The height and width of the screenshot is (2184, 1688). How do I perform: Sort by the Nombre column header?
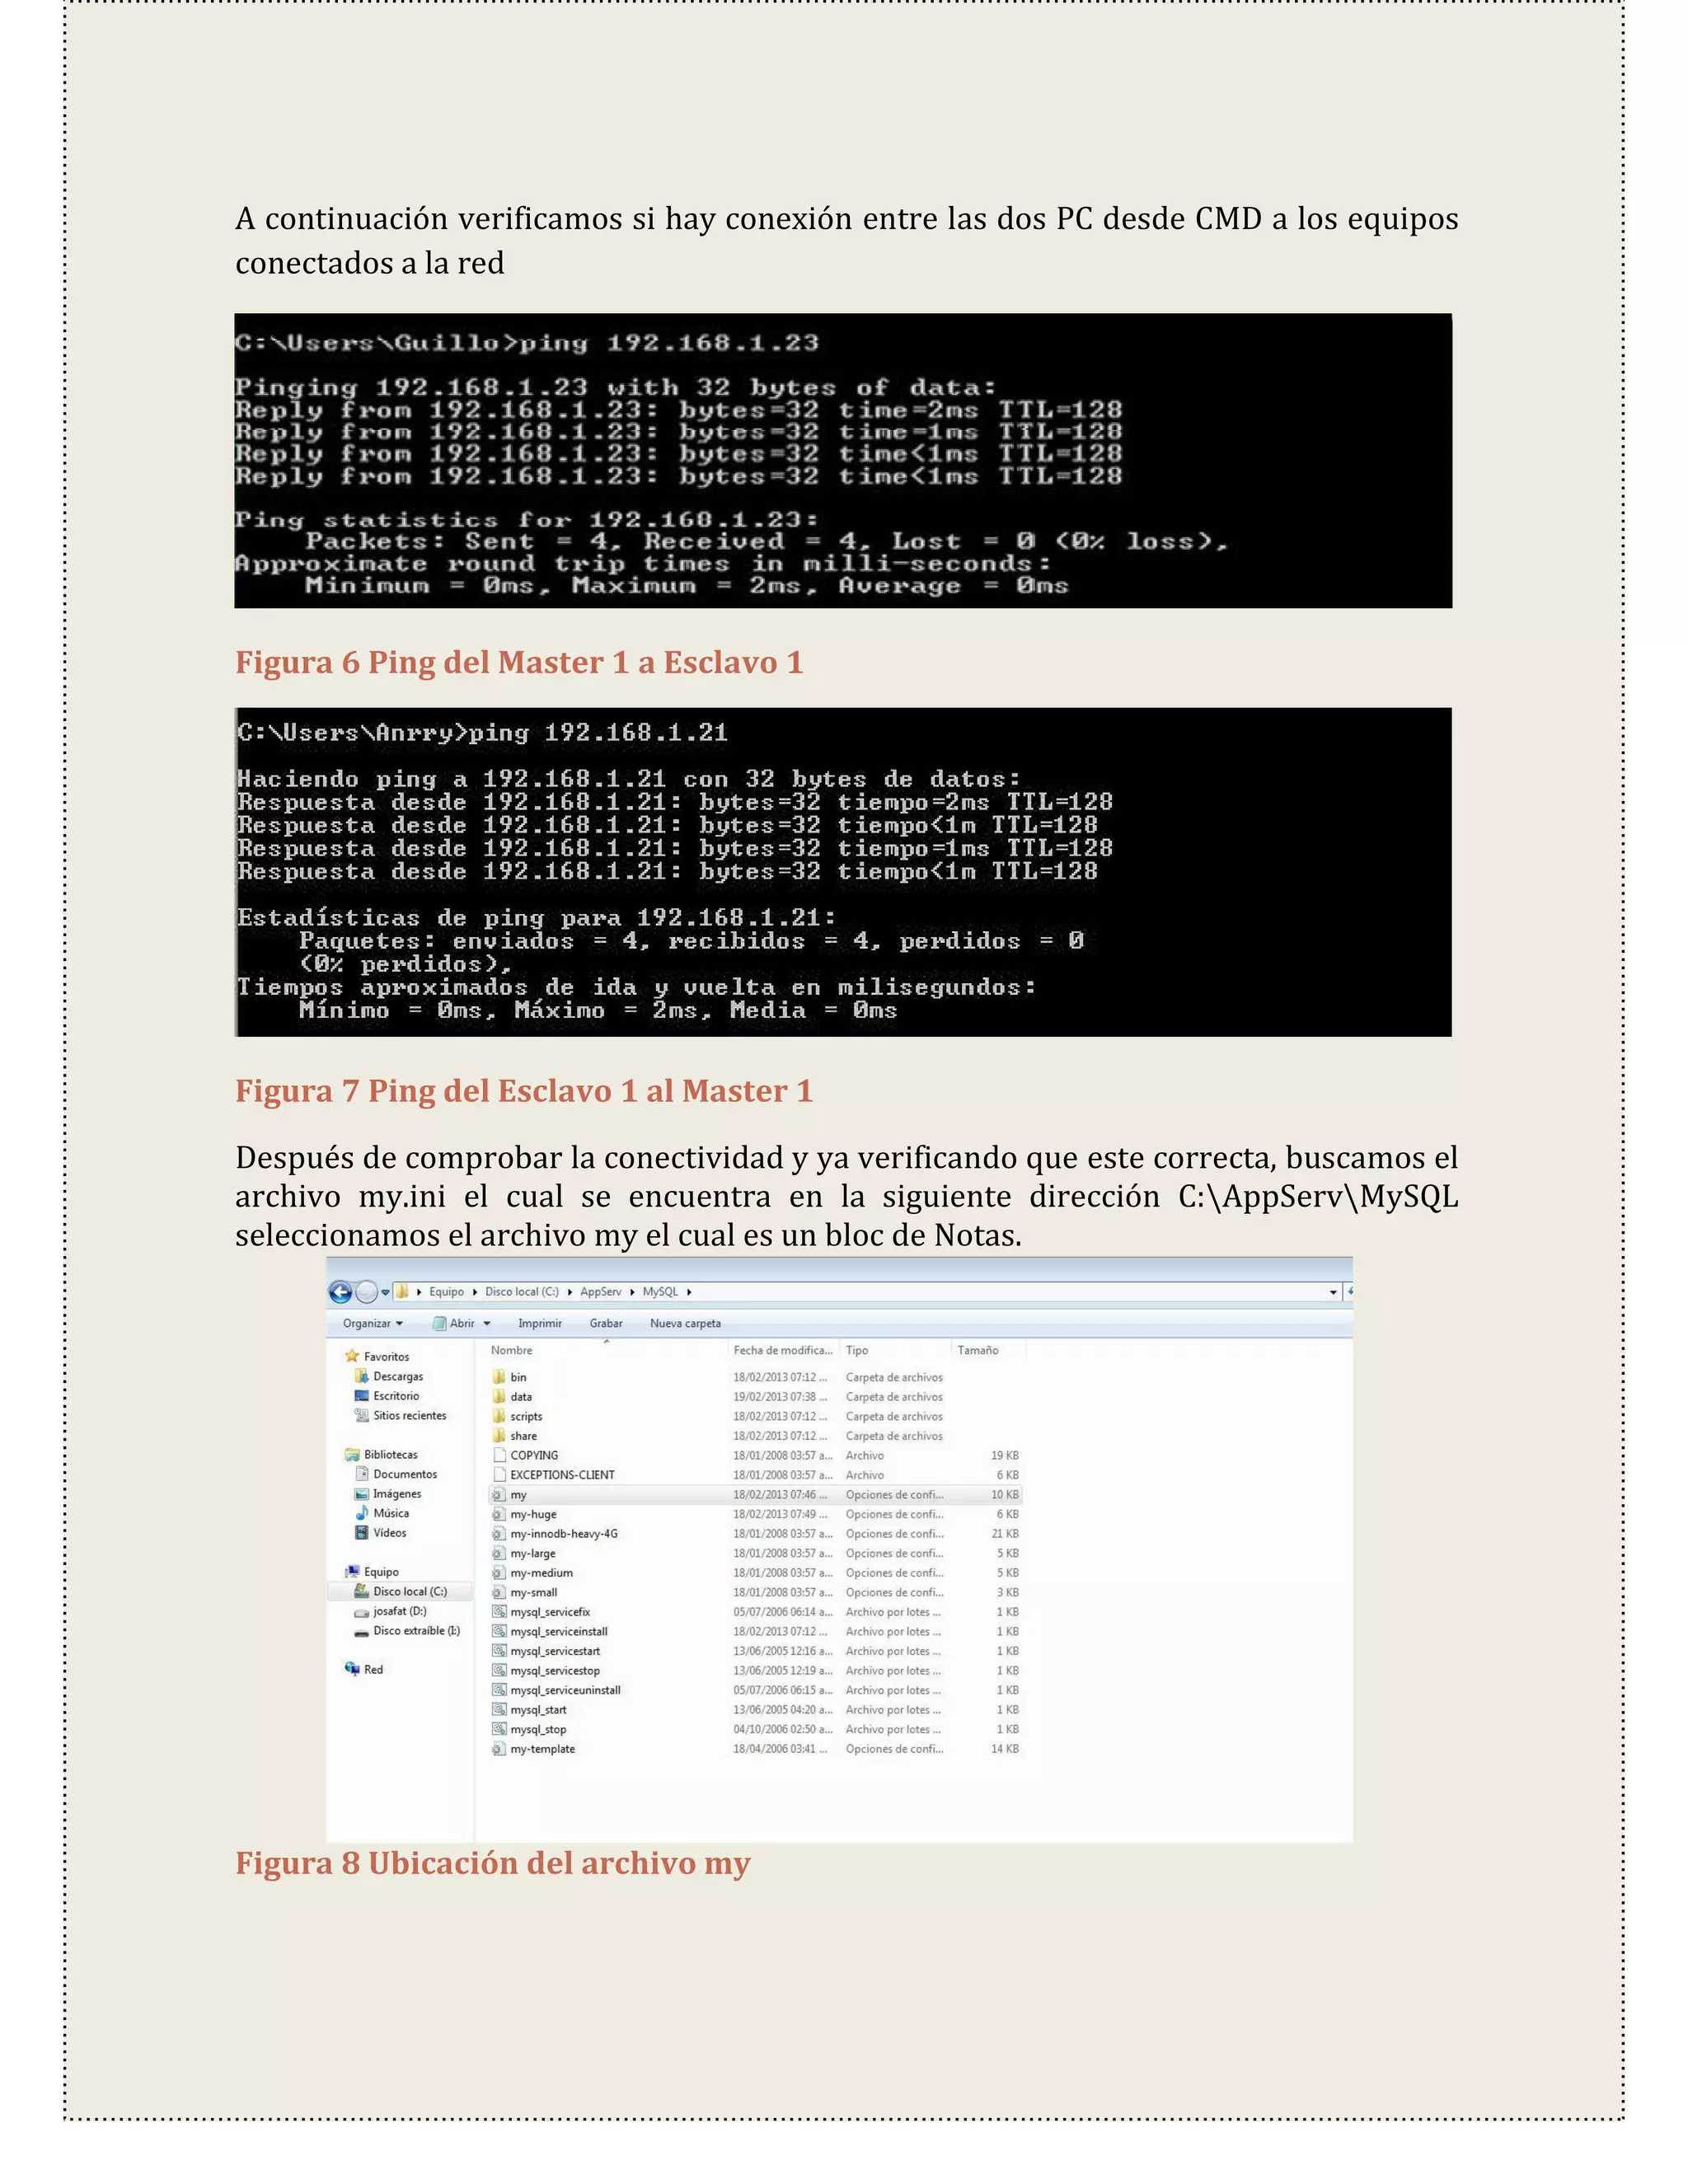click(511, 1350)
